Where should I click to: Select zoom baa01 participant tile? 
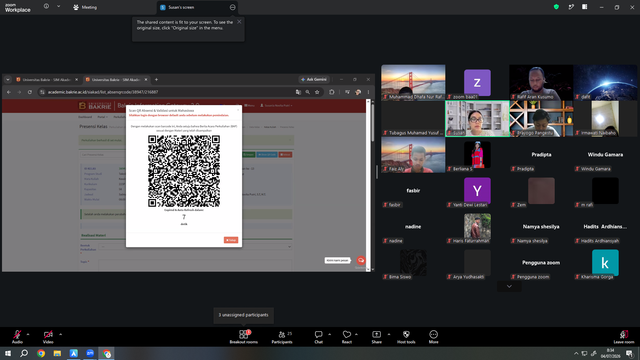coord(477,82)
